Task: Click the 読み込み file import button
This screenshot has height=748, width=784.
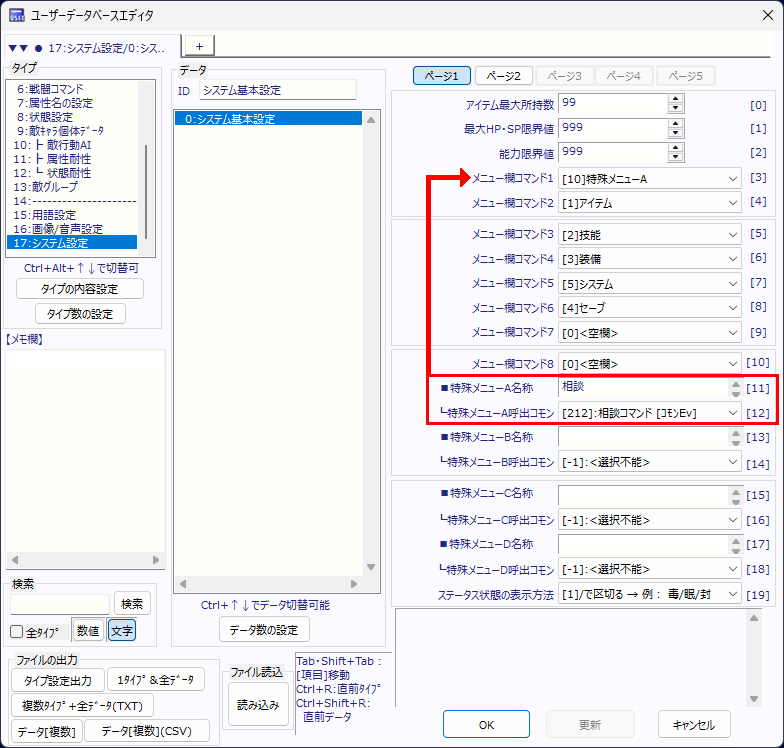Action: pos(258,704)
